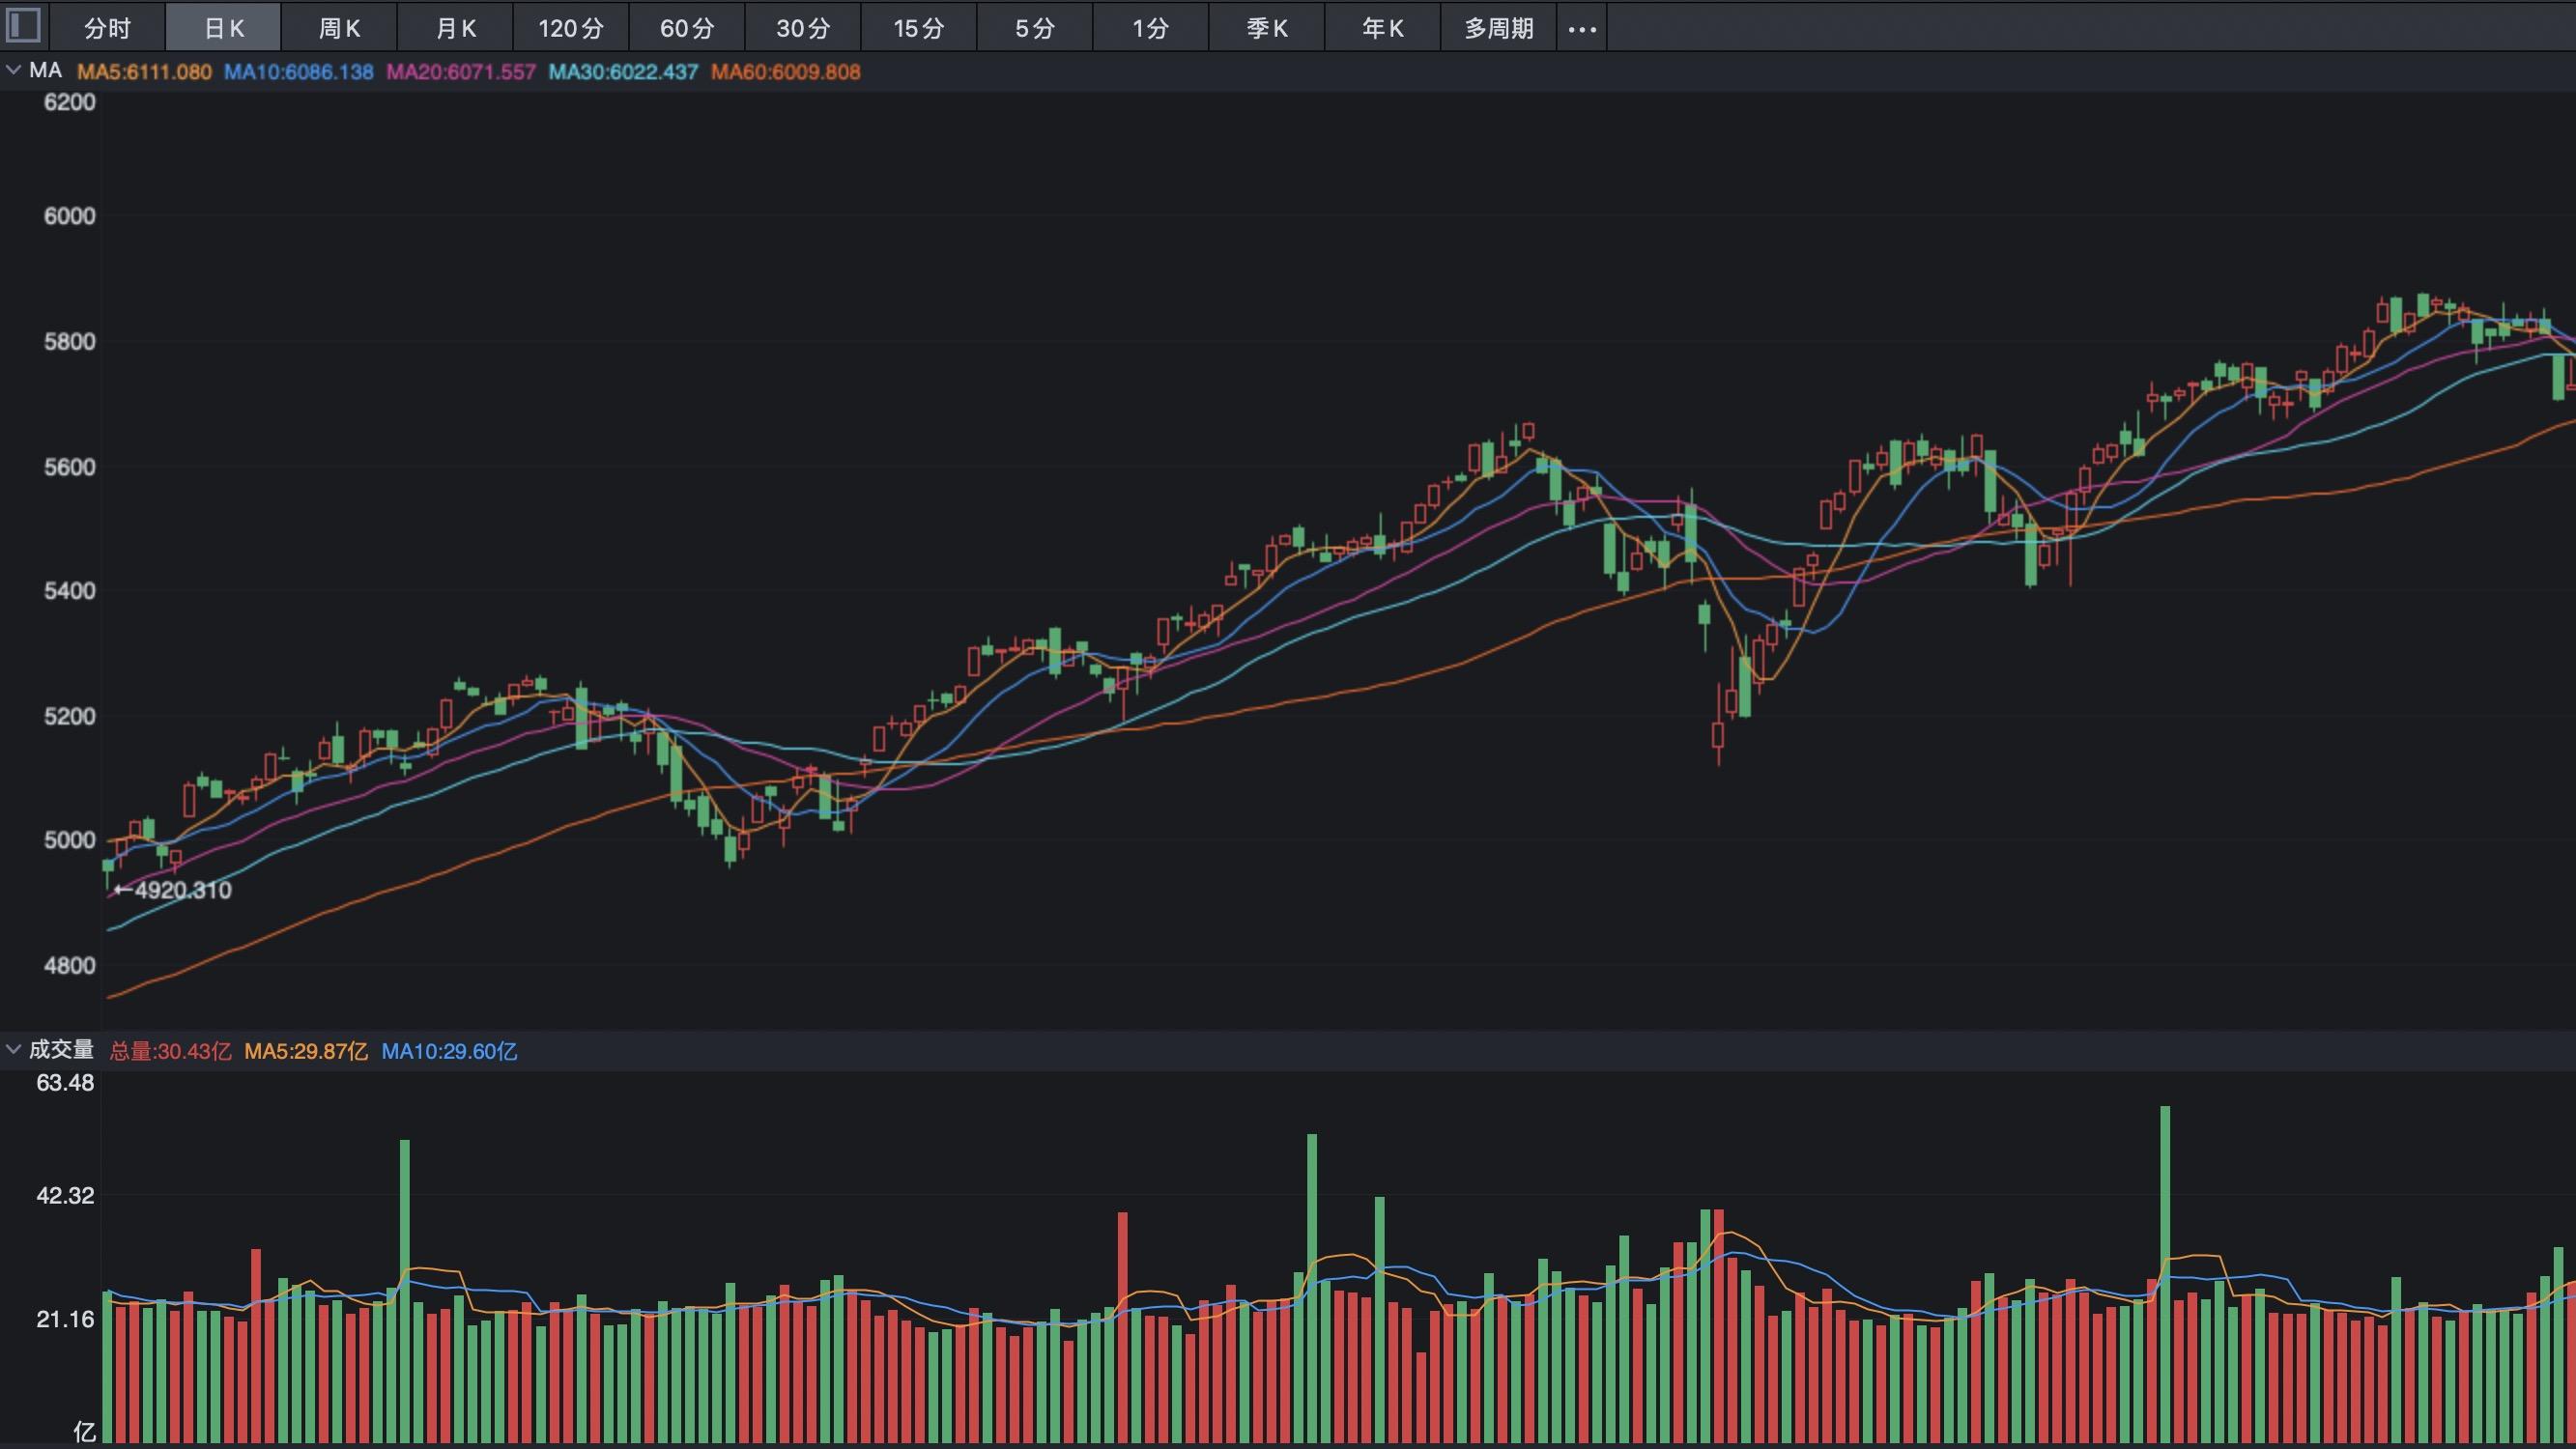This screenshot has height=1449, width=2576.
Task: Switch to the 年K tab
Action: pos(1383,28)
